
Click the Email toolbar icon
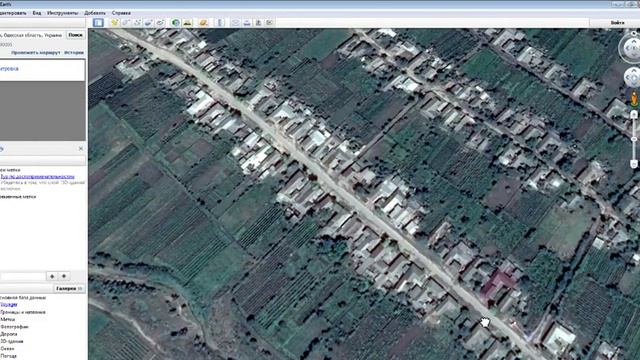click(236, 23)
